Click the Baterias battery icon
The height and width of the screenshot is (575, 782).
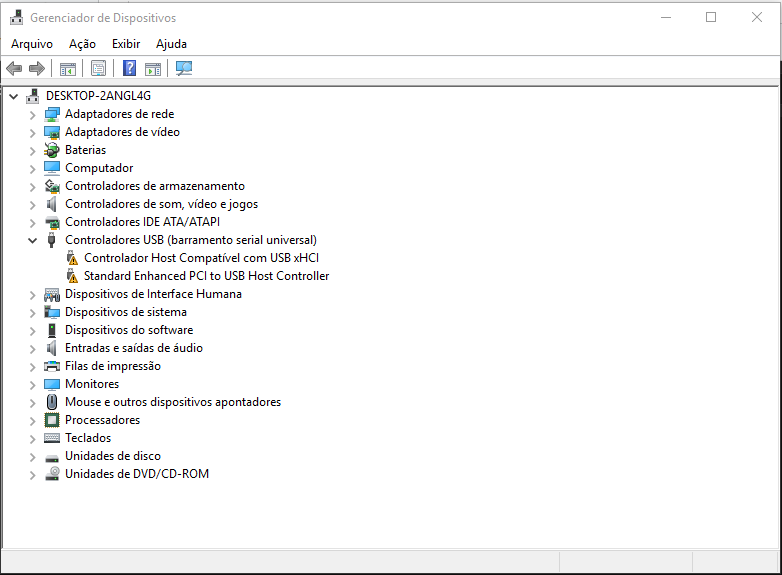[52, 150]
